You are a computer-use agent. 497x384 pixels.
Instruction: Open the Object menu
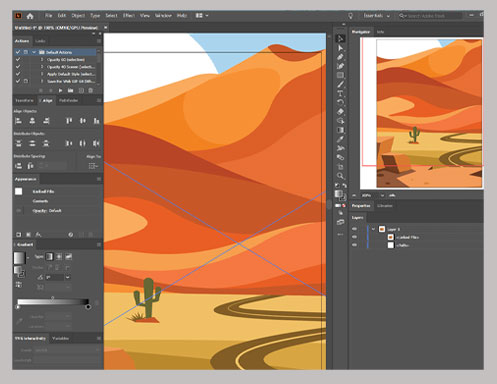pyautogui.click(x=78, y=16)
